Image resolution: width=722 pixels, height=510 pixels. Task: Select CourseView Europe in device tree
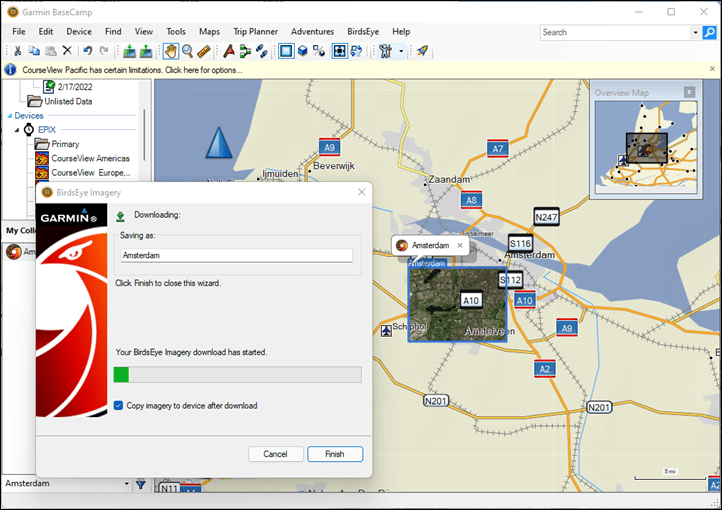90,173
